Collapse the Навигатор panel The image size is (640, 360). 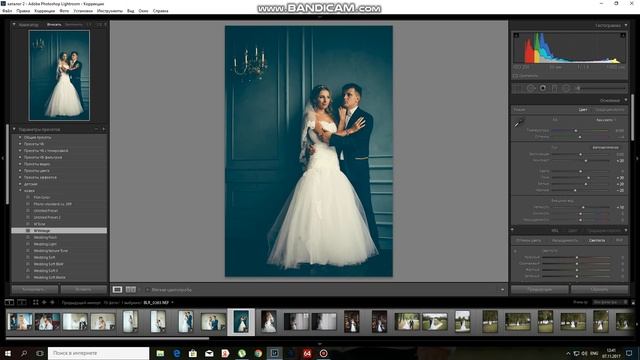[14, 24]
